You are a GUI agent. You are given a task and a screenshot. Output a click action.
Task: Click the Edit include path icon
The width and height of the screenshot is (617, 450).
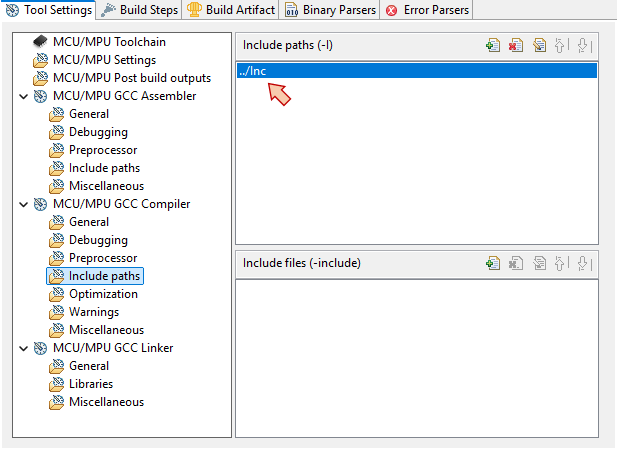(538, 46)
